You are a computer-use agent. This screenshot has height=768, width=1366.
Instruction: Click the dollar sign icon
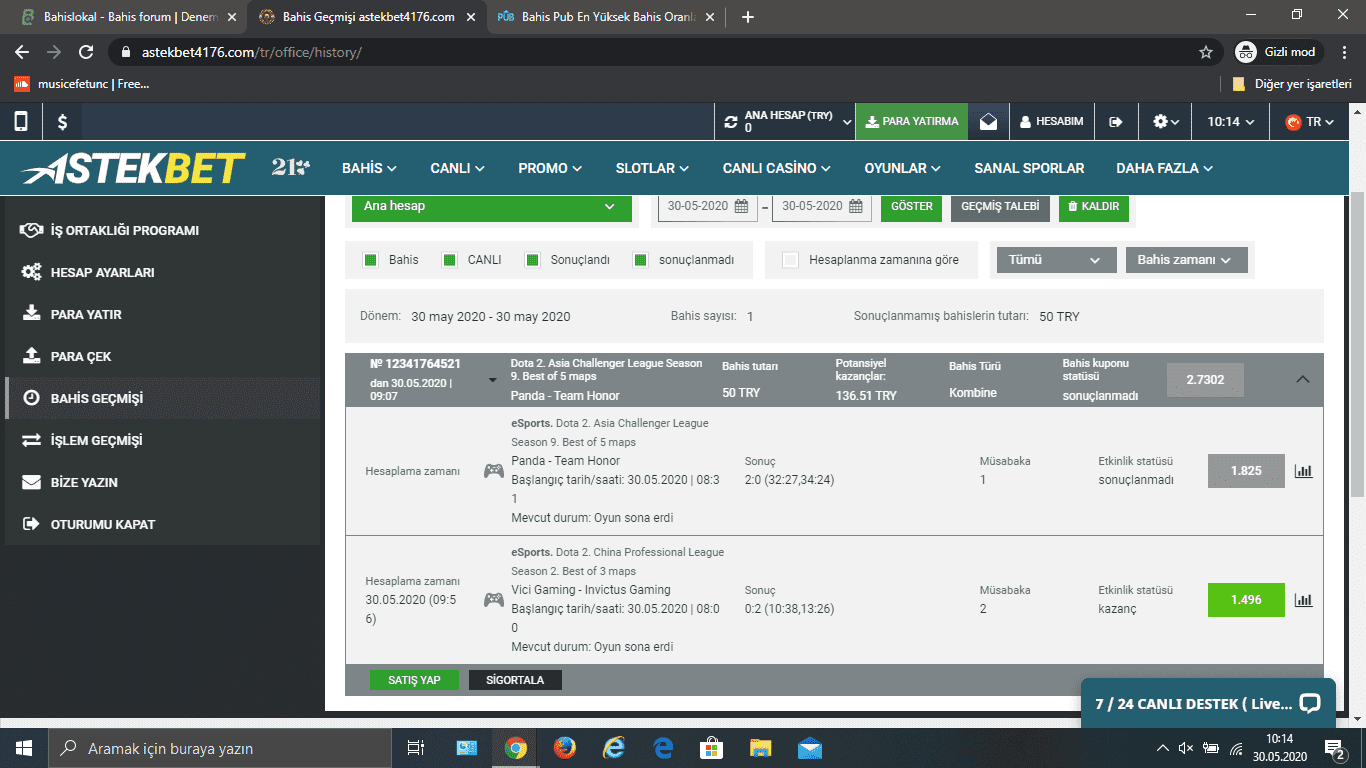coord(62,122)
